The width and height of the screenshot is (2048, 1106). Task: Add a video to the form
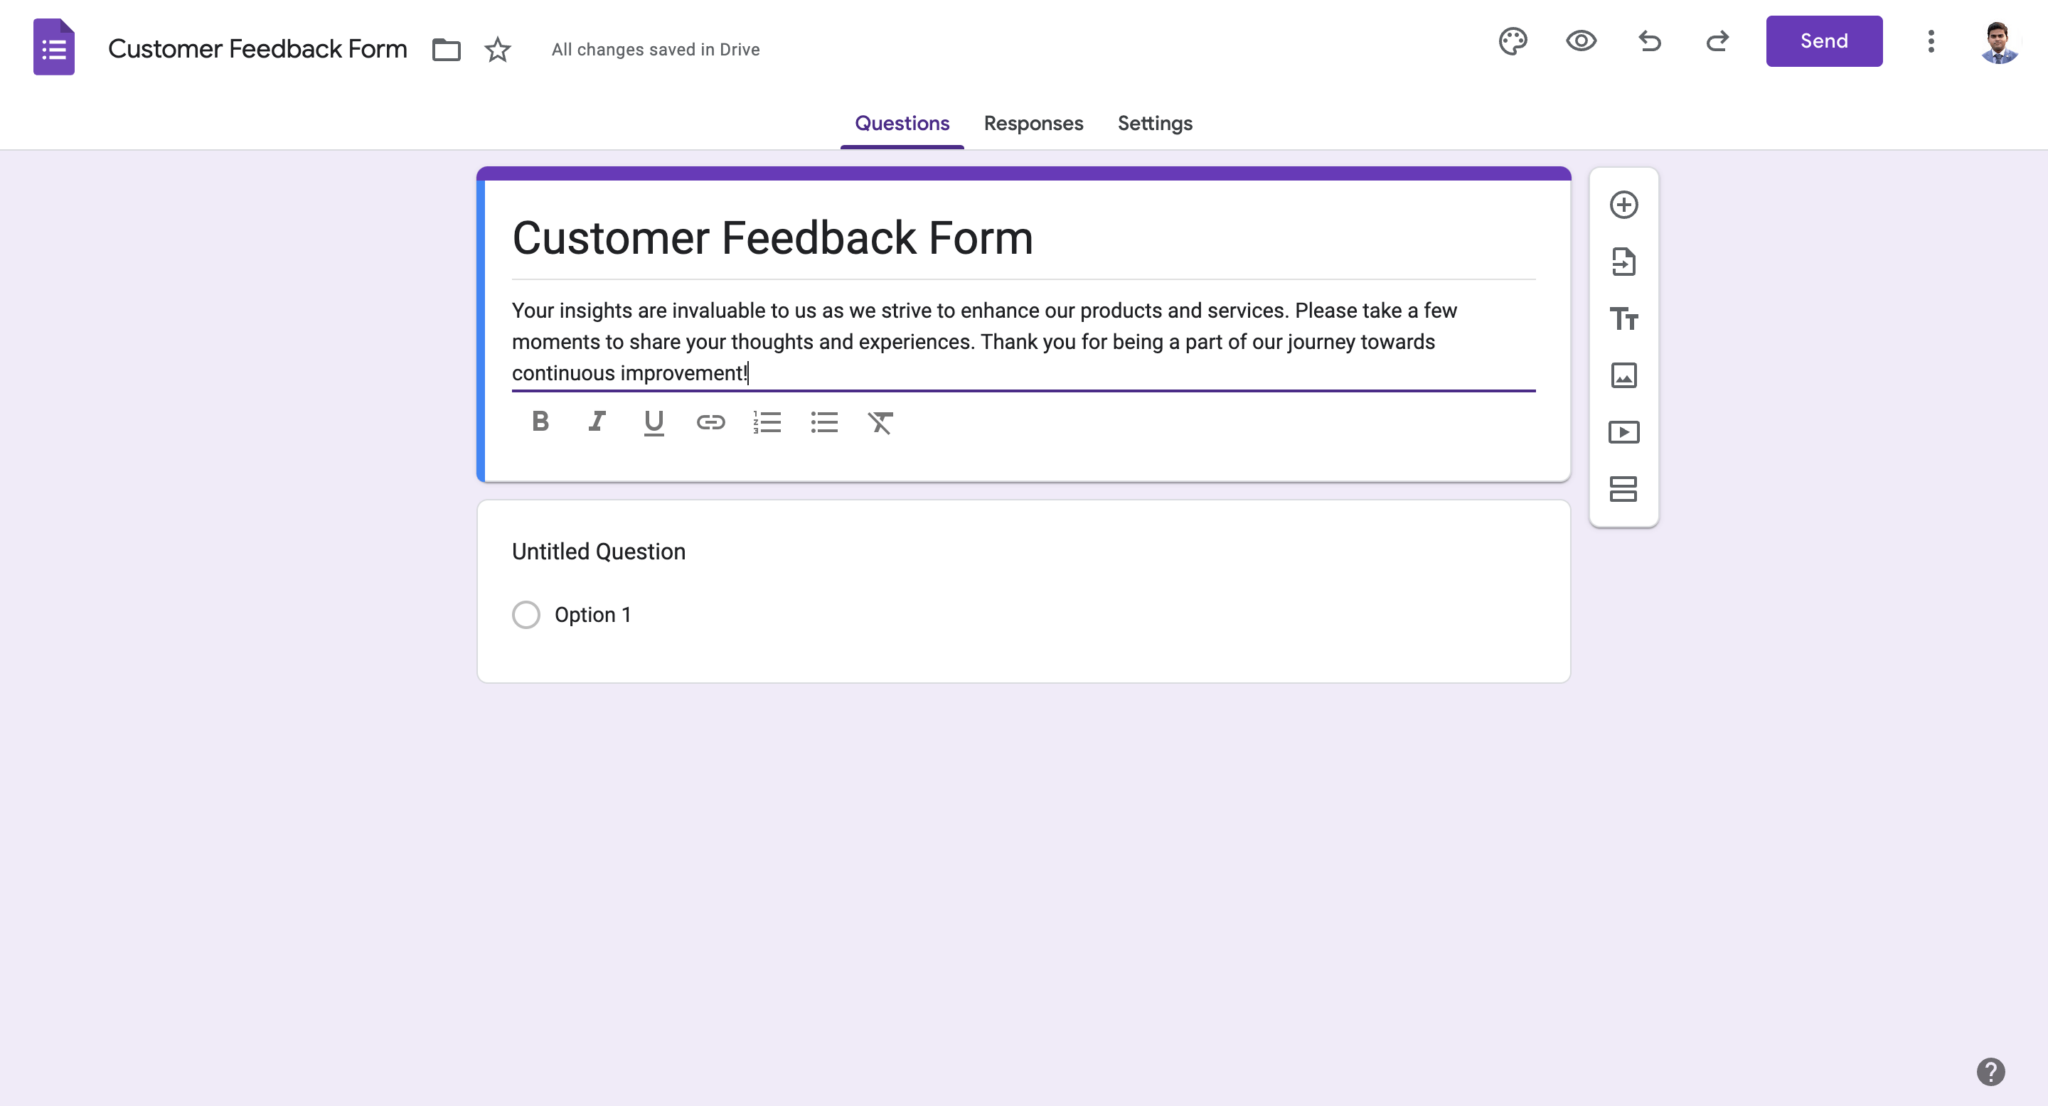[x=1623, y=432]
